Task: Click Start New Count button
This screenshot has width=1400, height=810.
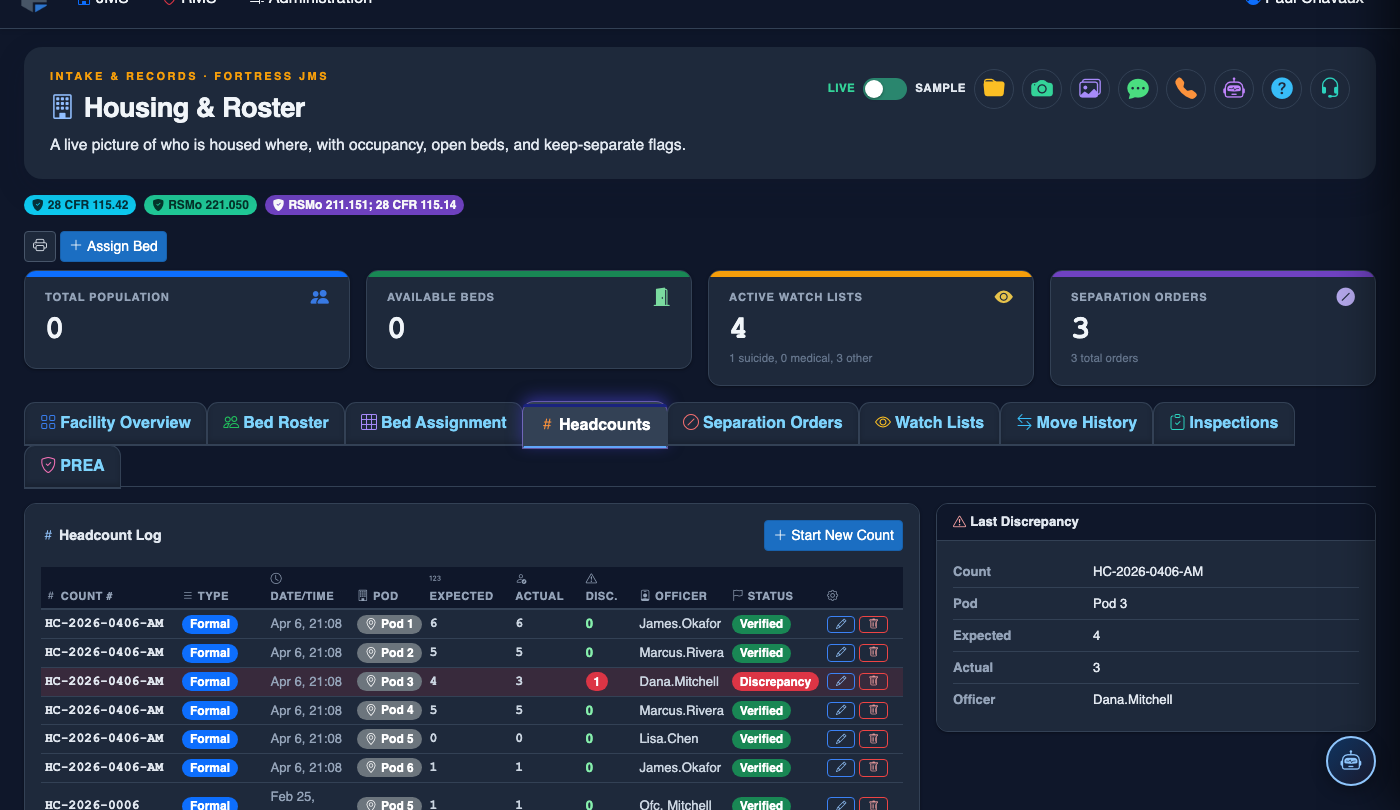Action: [833, 535]
